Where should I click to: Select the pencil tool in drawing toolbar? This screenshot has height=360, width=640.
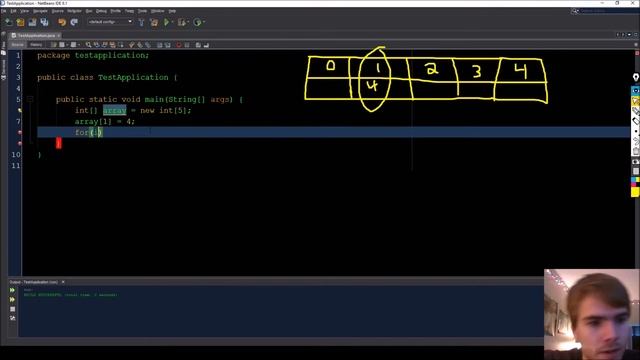click(x=636, y=111)
